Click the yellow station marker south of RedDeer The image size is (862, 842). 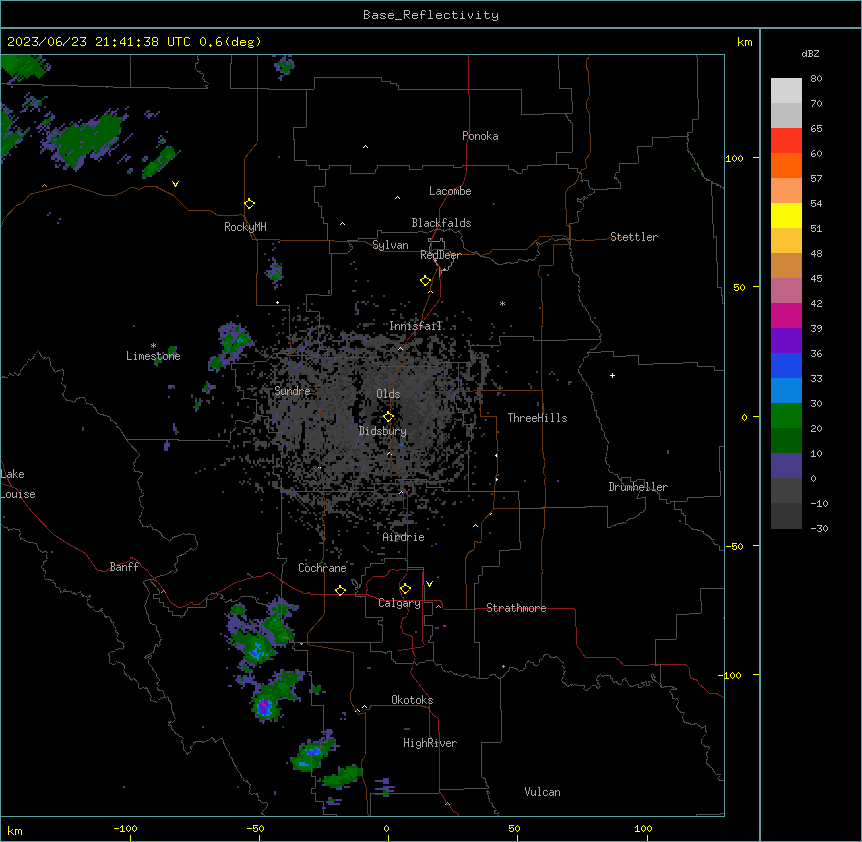coord(426,281)
